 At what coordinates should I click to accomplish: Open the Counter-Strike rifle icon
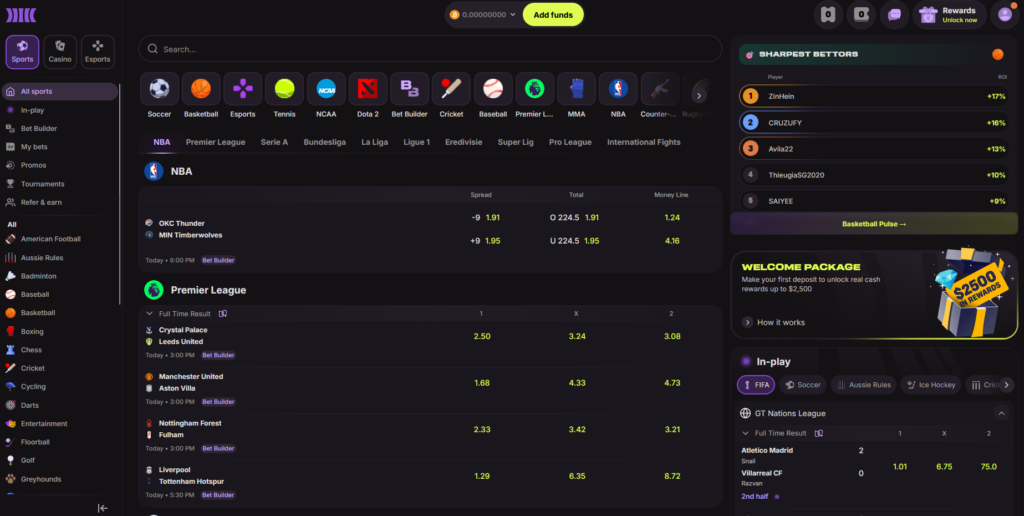(660, 89)
